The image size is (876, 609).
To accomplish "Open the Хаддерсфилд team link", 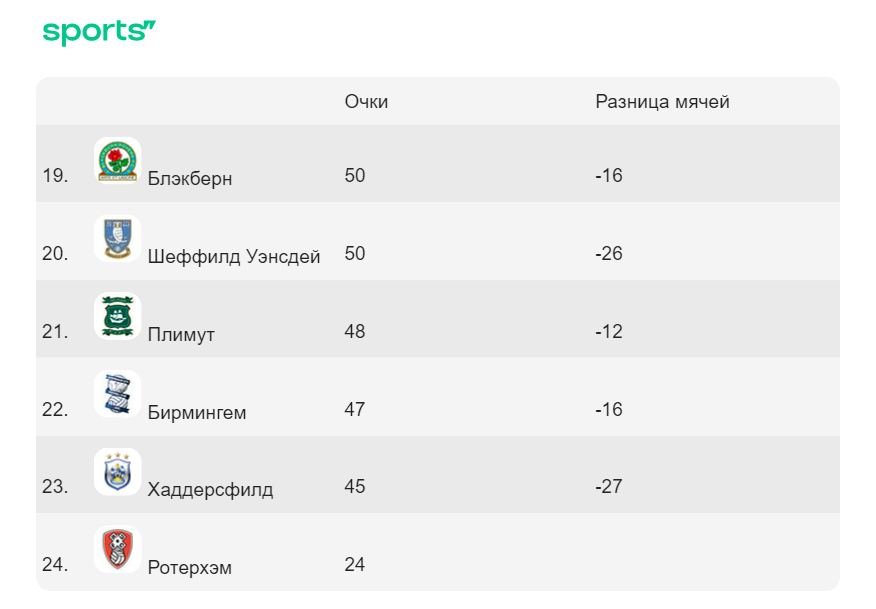I will 210,490.
